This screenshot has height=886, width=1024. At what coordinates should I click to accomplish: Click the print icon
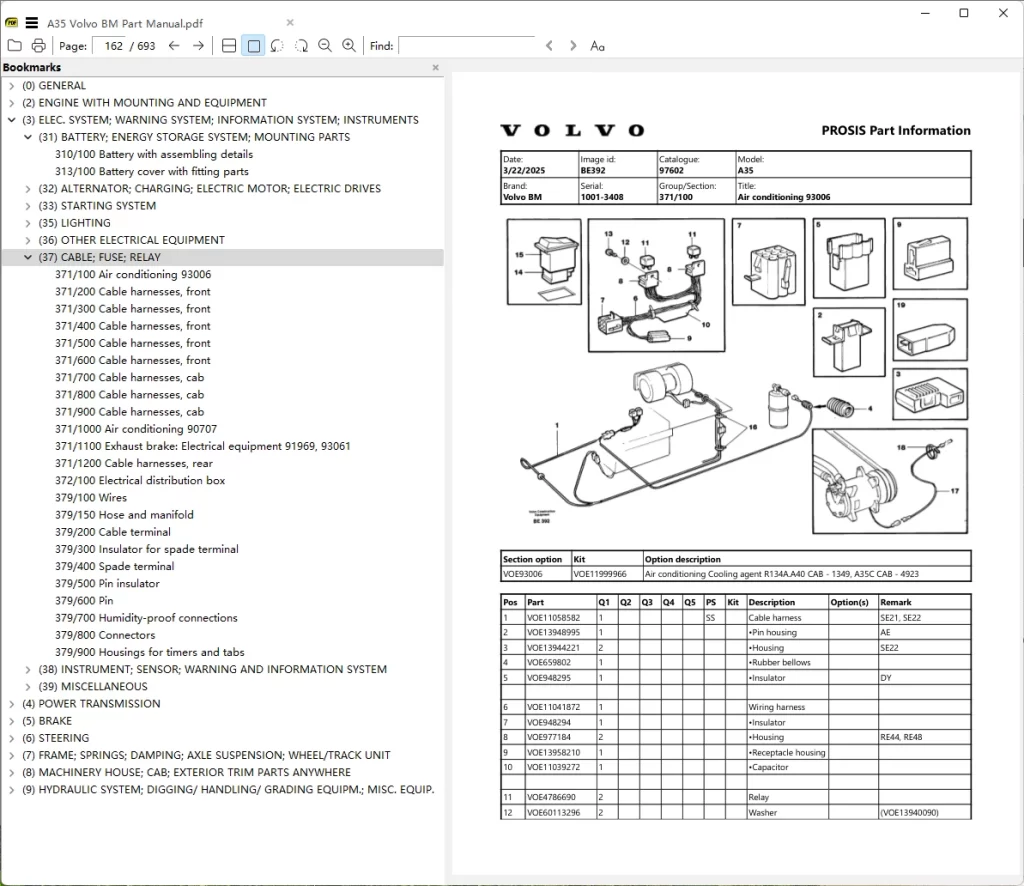click(39, 46)
